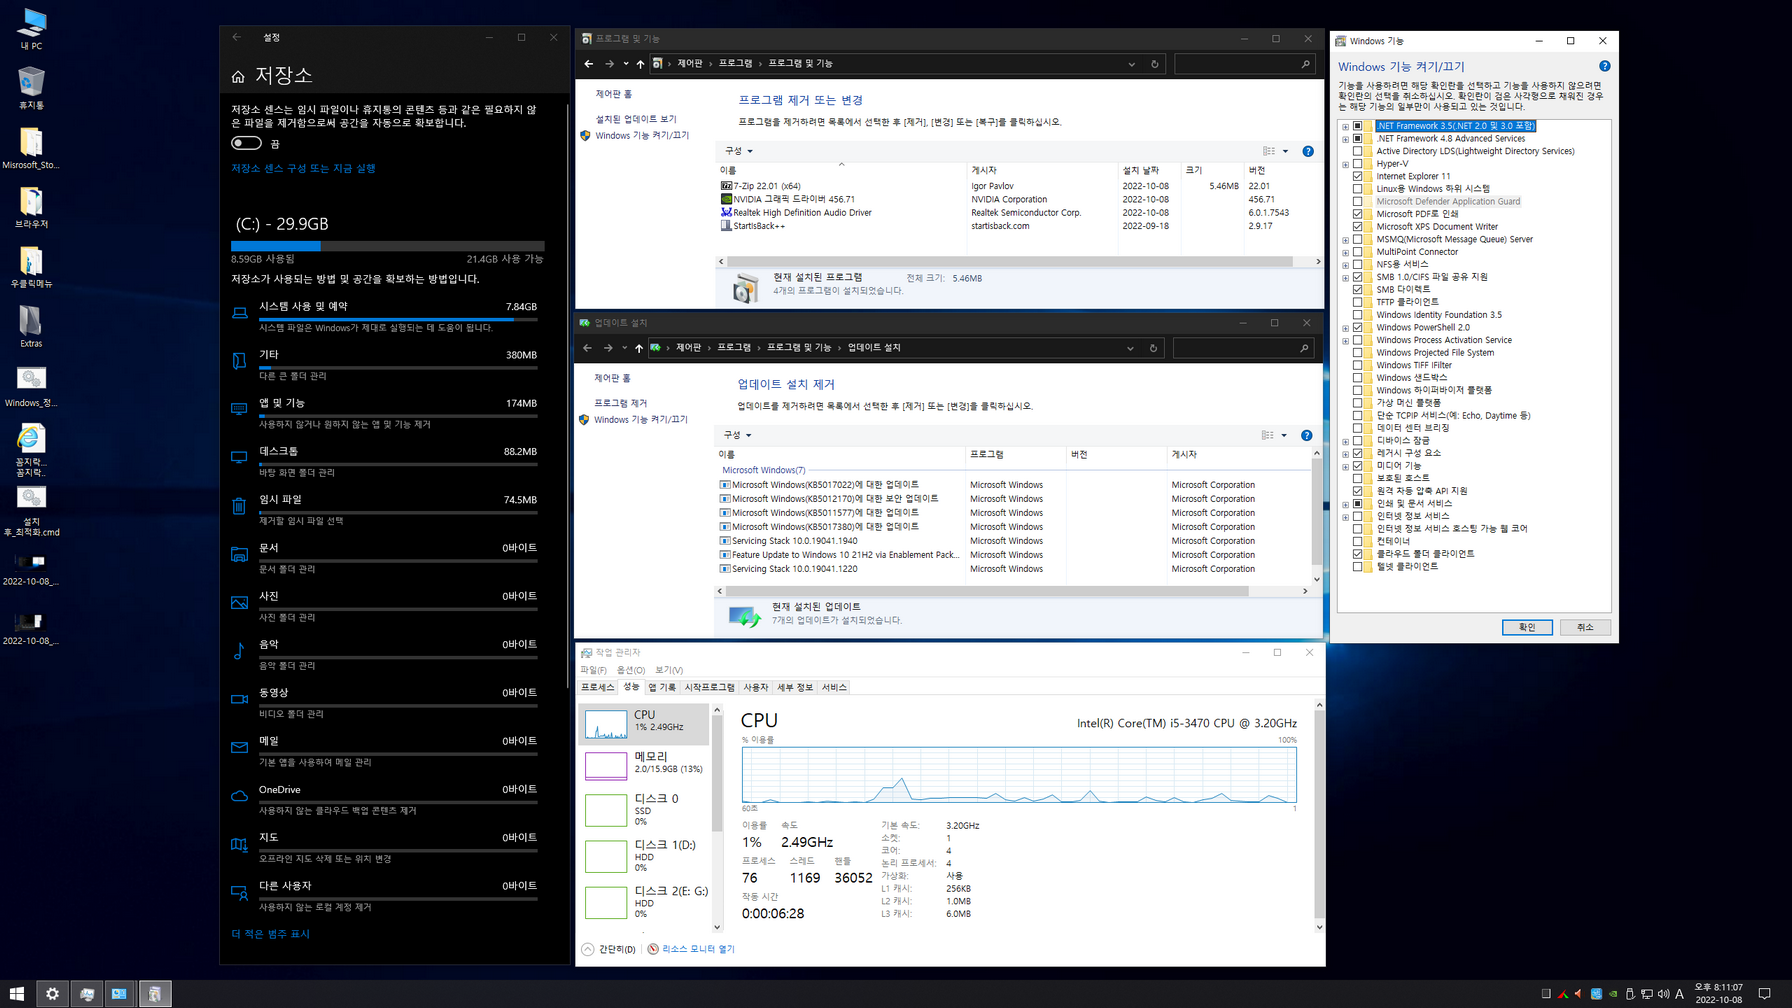Screen dimensions: 1792x1008
Task: Check the Hyper-V feature checkbox
Action: click(x=1357, y=164)
